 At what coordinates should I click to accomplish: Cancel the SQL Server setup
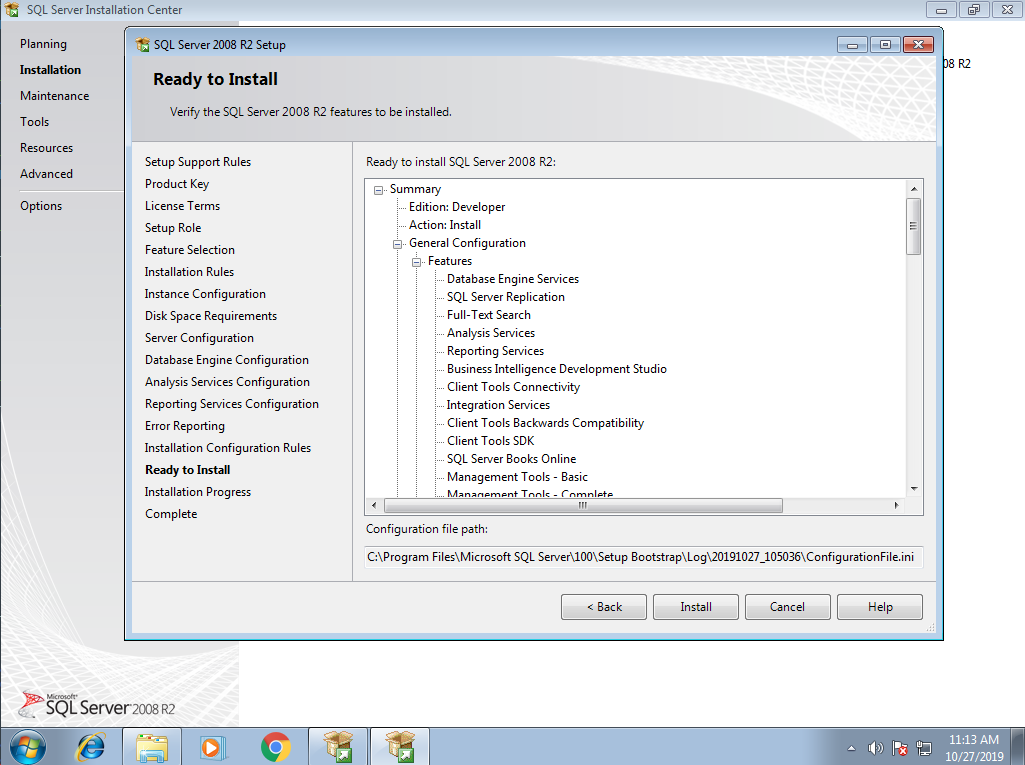787,607
